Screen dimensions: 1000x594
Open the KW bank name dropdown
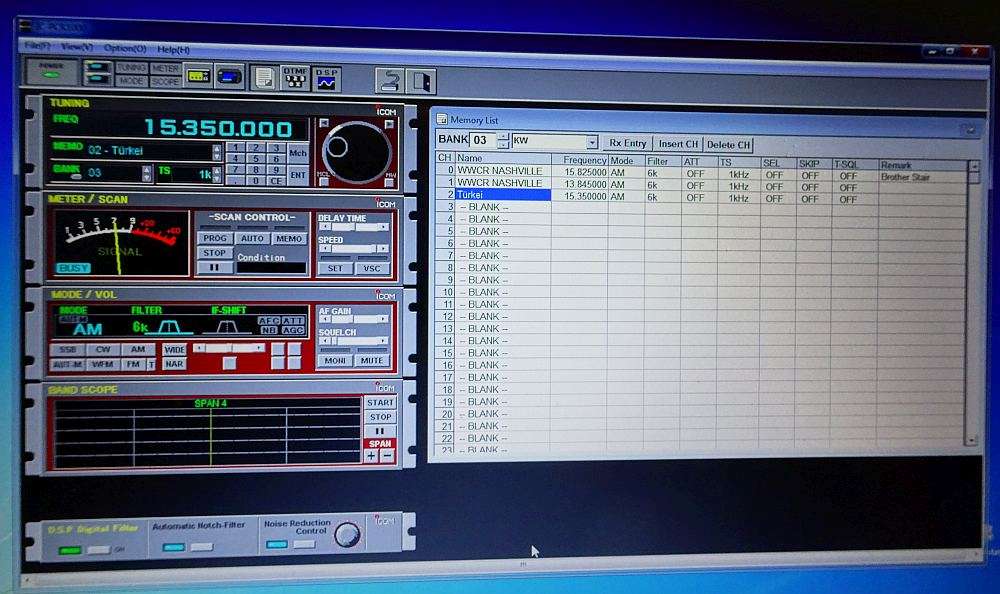592,144
